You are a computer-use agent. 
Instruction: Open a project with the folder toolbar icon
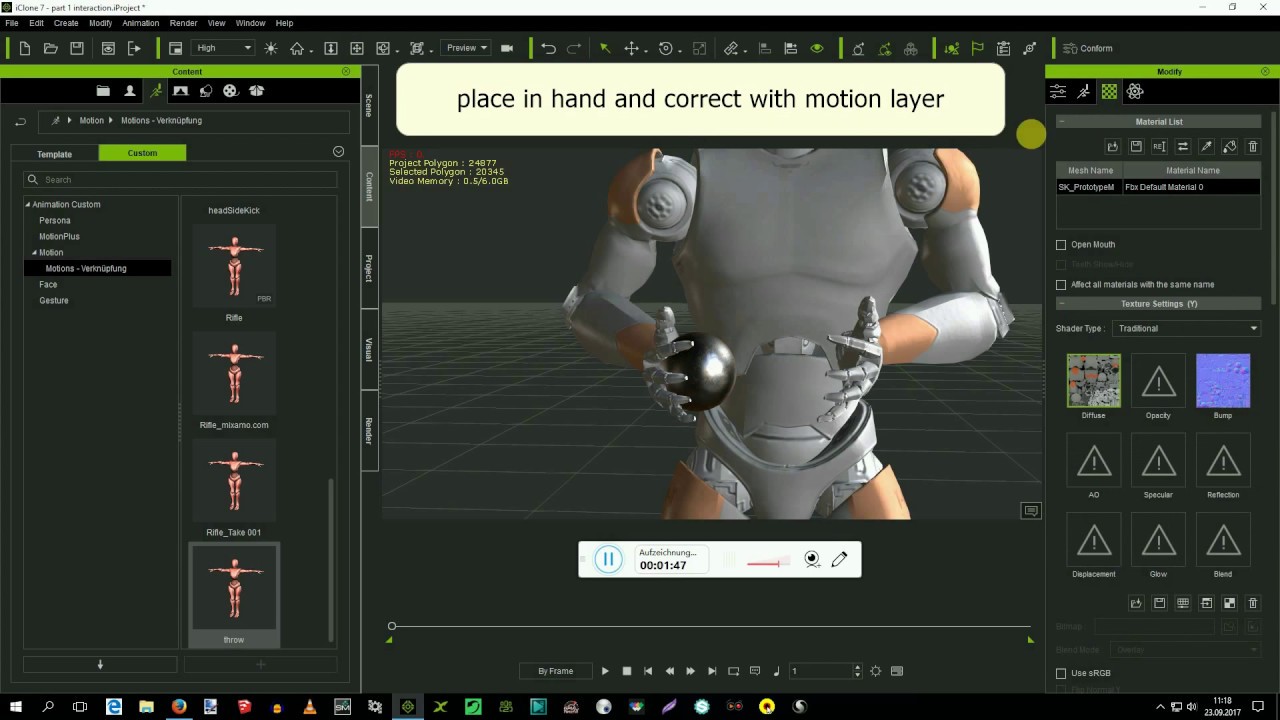coord(51,48)
